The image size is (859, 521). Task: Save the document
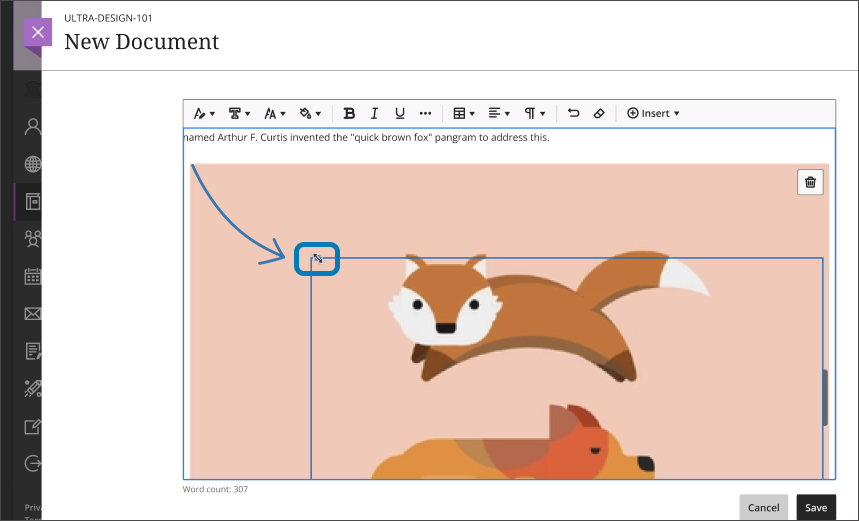tap(816, 507)
